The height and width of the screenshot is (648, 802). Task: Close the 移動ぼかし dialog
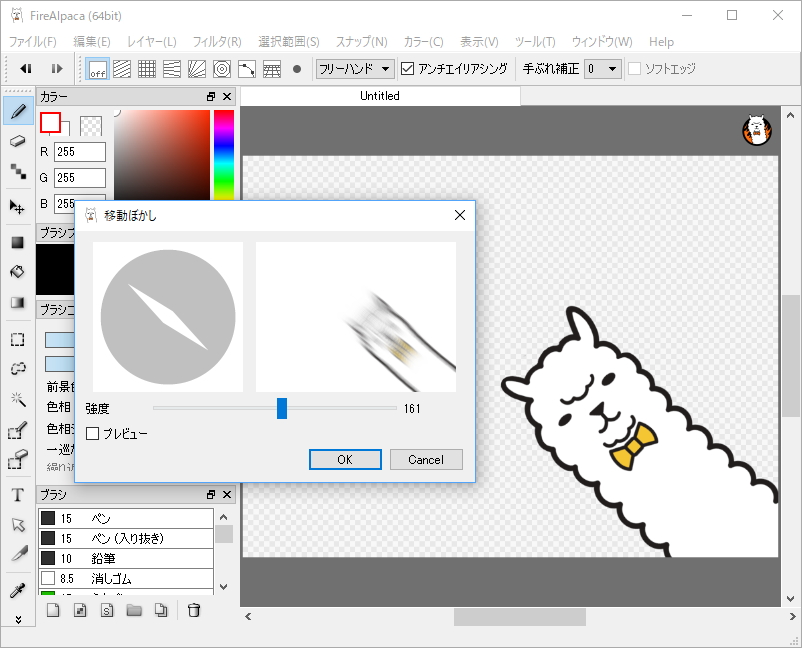click(x=460, y=215)
